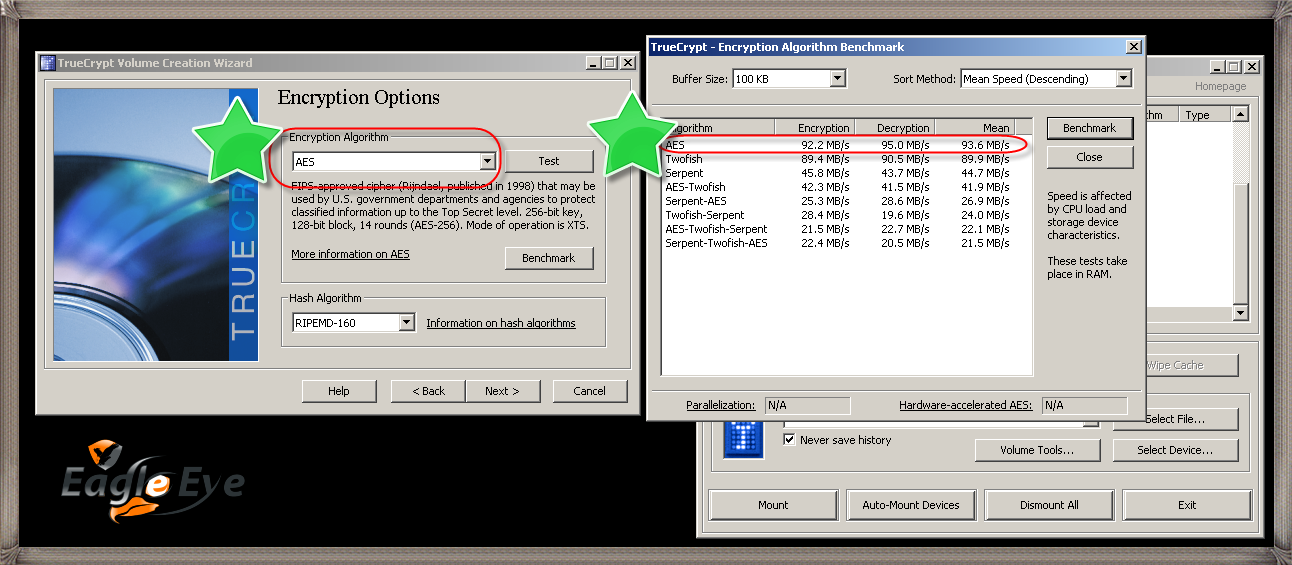
Task: Click the Hardware-accelerated AES N/A field
Action: pyautogui.click(x=1084, y=405)
